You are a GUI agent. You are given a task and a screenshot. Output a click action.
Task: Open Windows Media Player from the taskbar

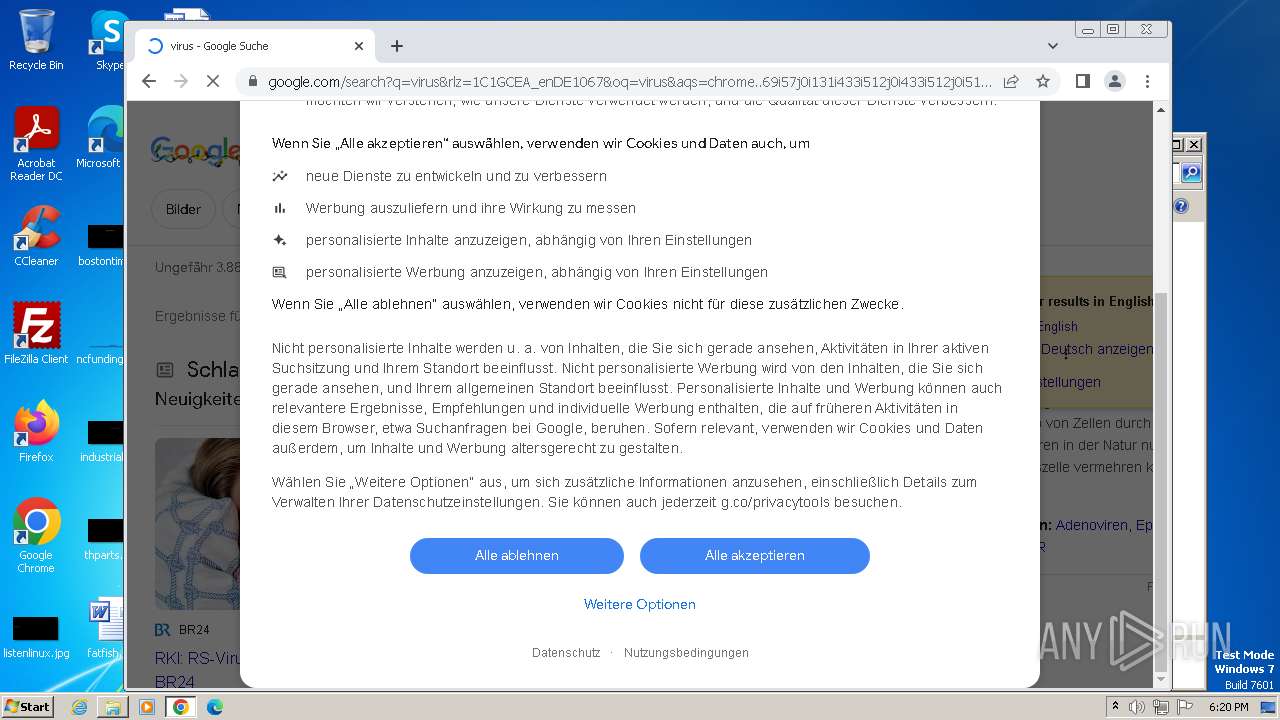click(x=147, y=707)
